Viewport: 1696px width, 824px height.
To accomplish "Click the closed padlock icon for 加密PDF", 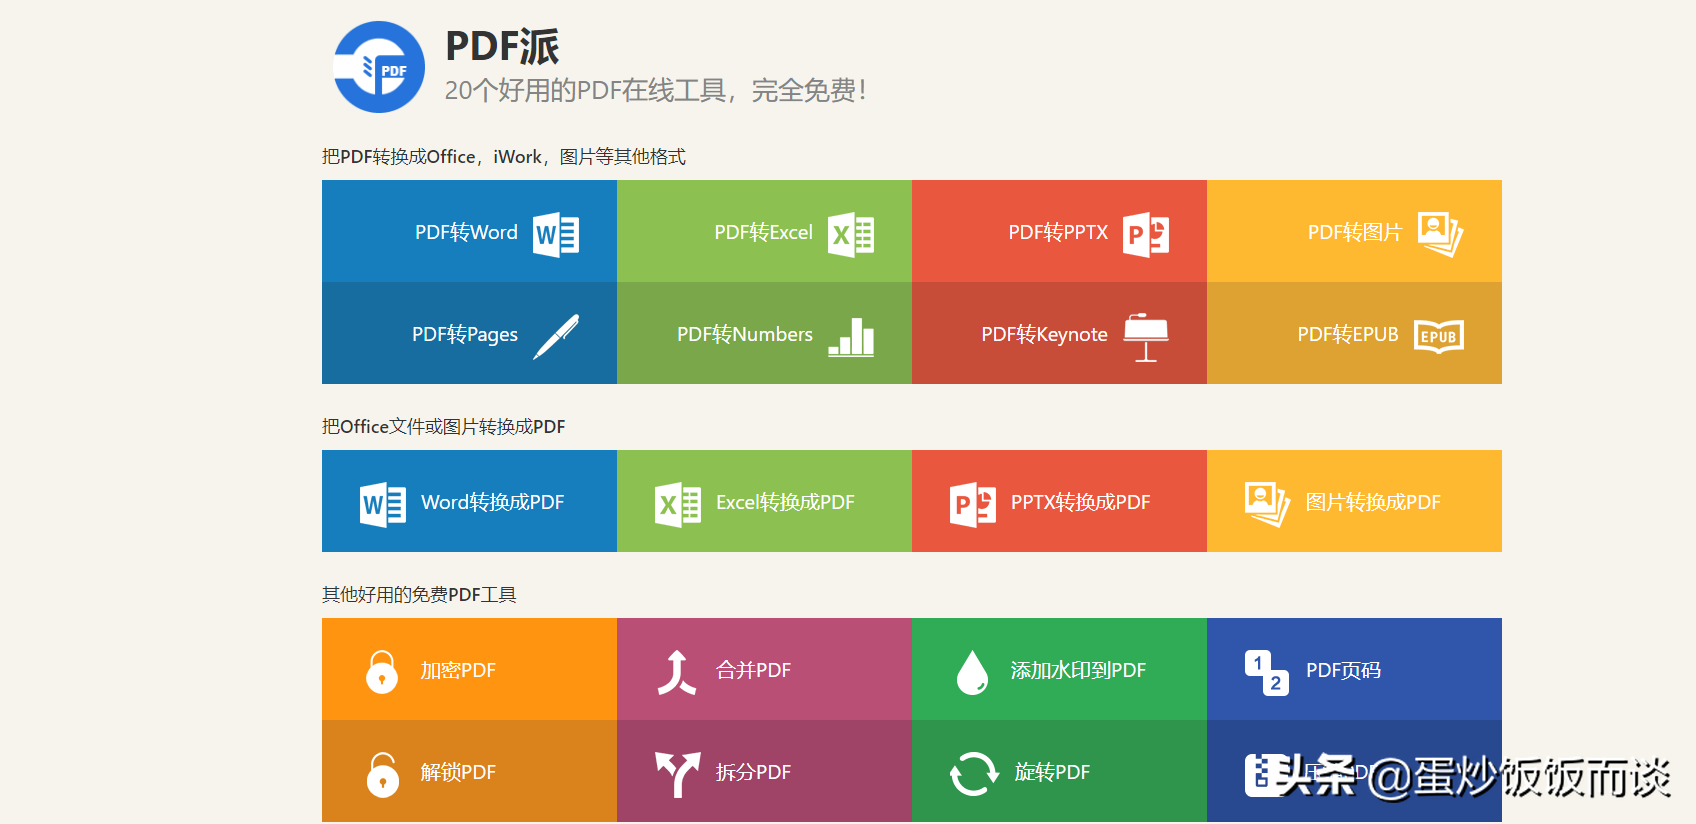I will [x=382, y=672].
